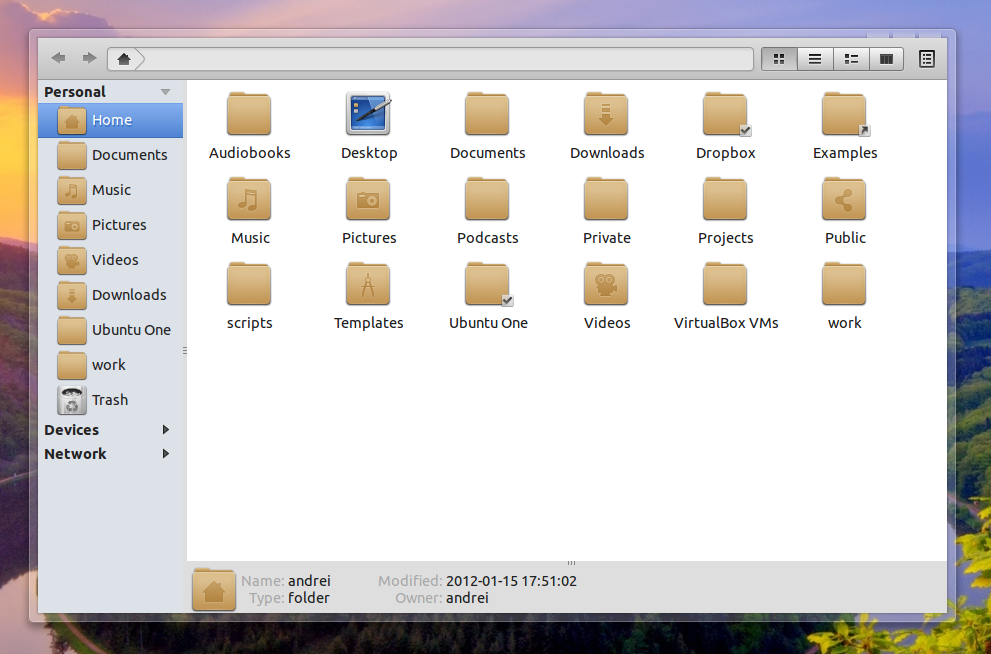This screenshot has width=991, height=654.
Task: Collapse the Personal sidebar section
Action: 165,91
